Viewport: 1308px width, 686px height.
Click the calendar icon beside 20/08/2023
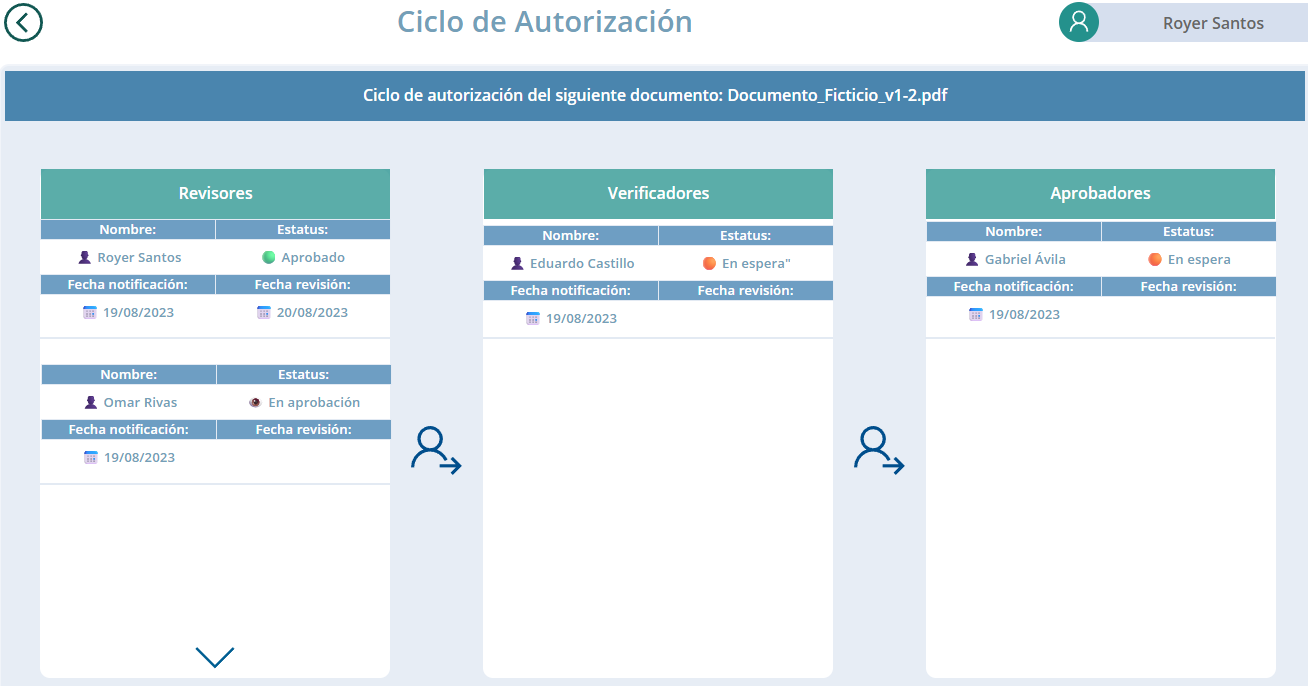[264, 312]
